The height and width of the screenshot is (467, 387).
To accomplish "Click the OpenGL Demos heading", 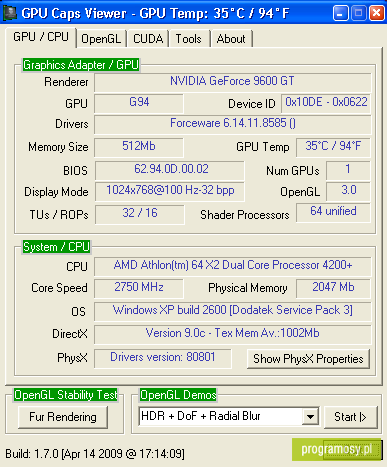I will (x=178, y=395).
